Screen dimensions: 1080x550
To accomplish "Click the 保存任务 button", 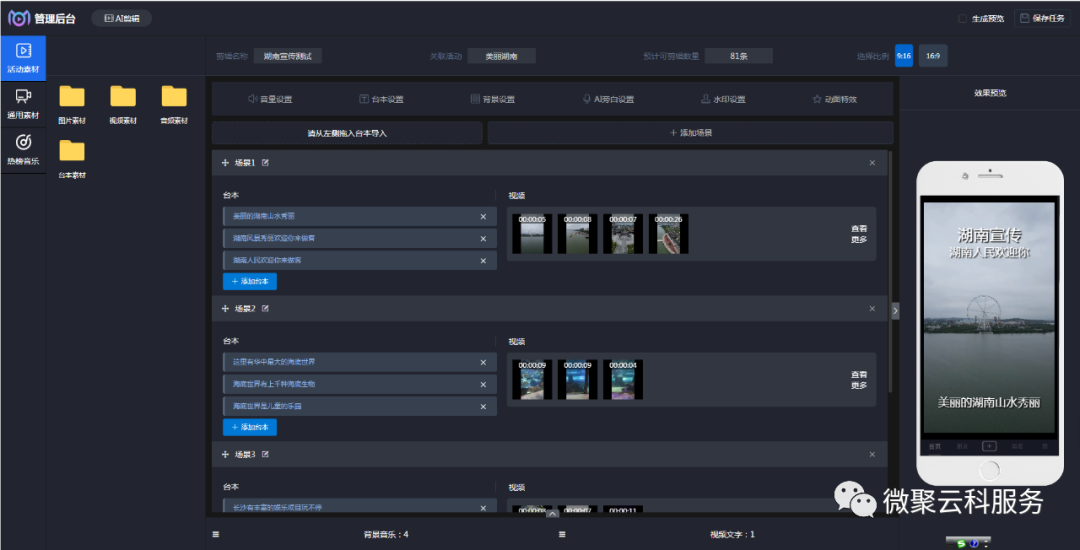I will tap(1042, 19).
